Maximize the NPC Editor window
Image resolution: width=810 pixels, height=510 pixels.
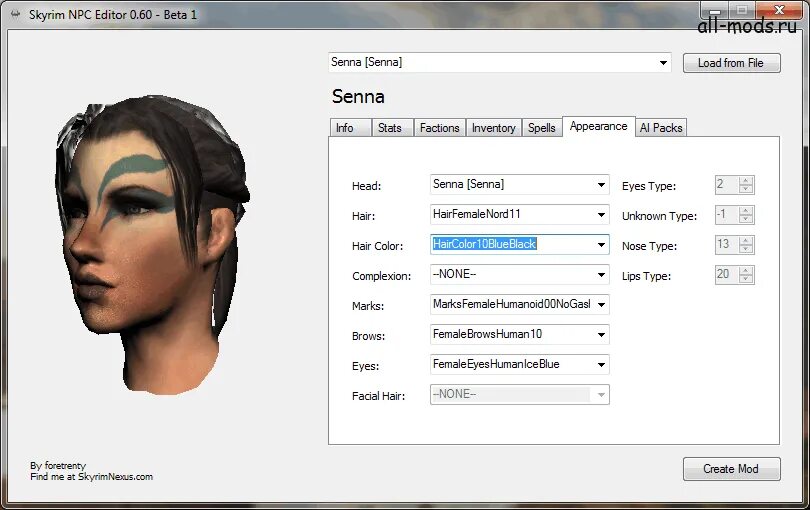[743, 9]
